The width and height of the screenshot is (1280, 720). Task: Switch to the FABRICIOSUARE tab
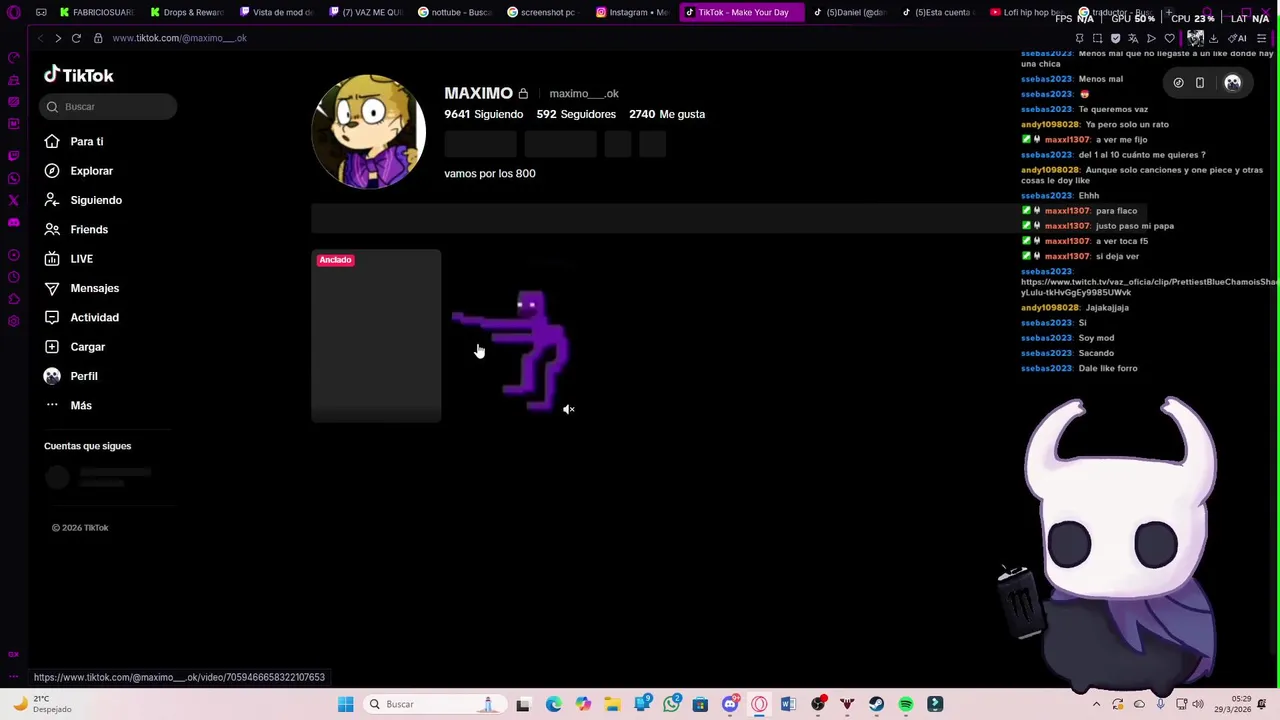pos(96,12)
